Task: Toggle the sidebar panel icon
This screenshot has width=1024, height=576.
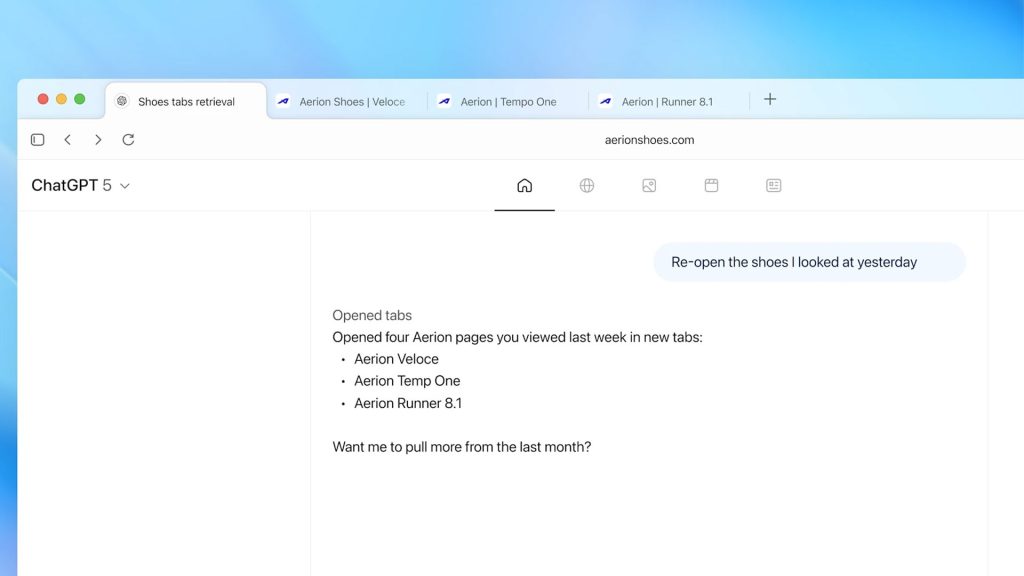Action: point(38,140)
